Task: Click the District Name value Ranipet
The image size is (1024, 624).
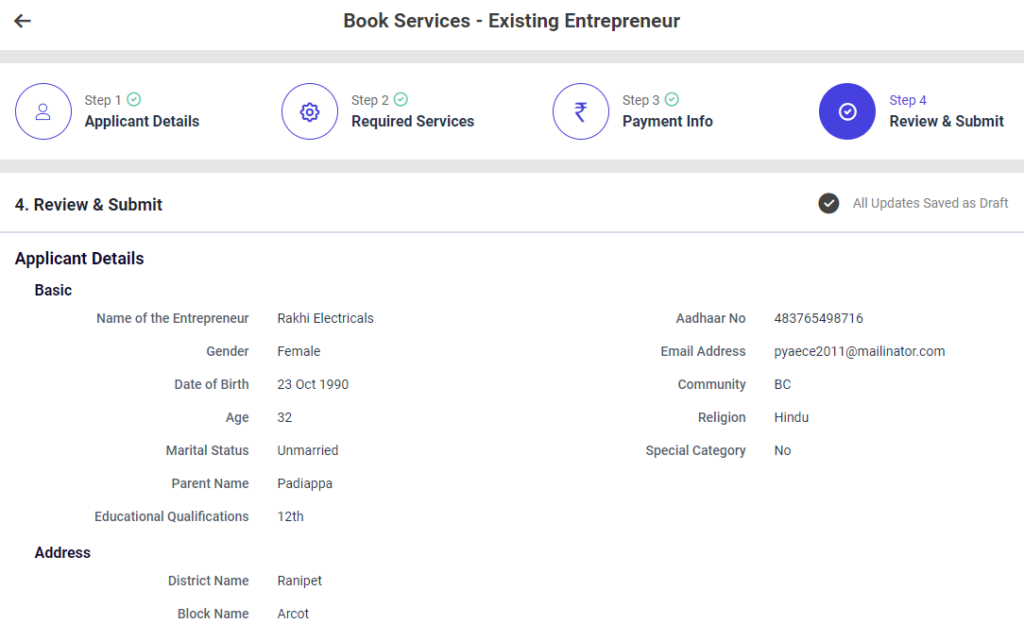Action: click(299, 581)
